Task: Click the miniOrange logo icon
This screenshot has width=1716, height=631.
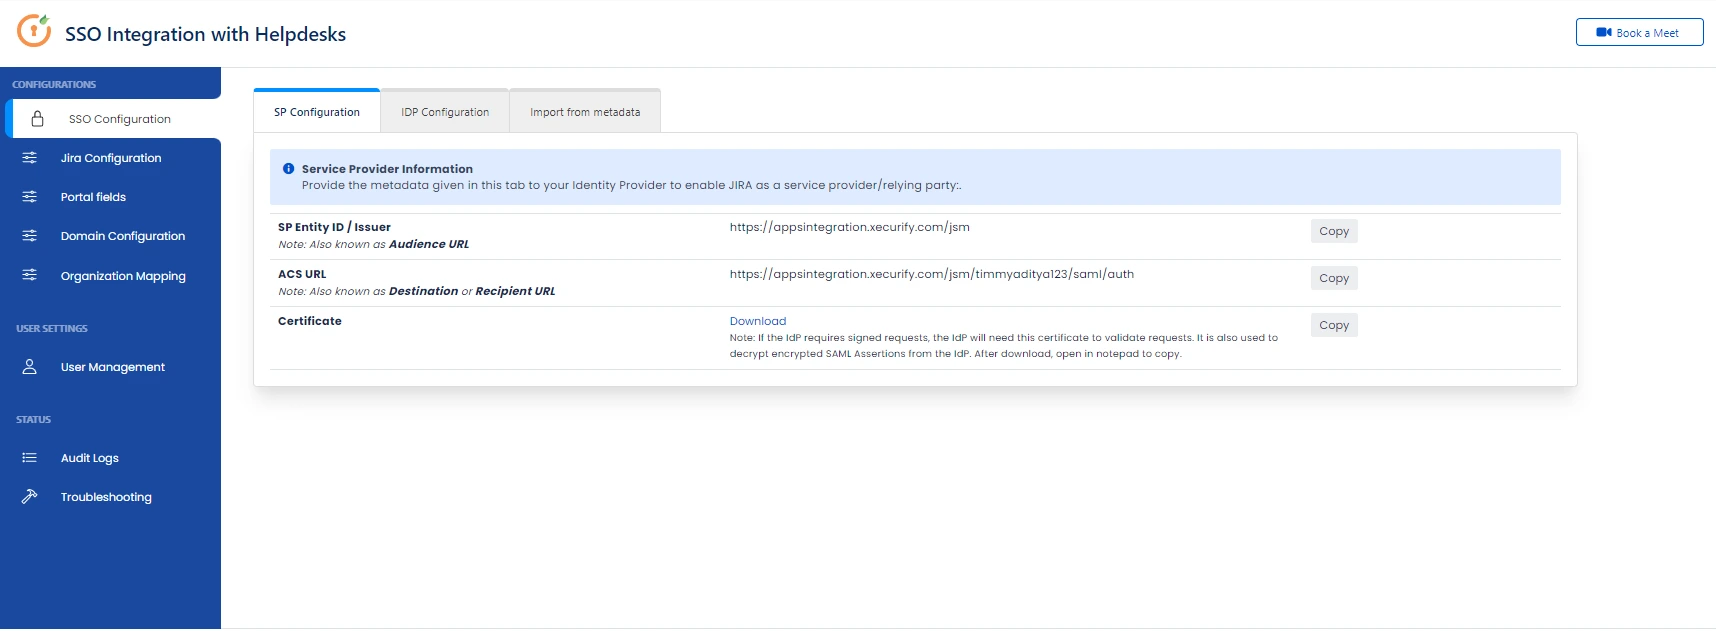Action: [34, 31]
